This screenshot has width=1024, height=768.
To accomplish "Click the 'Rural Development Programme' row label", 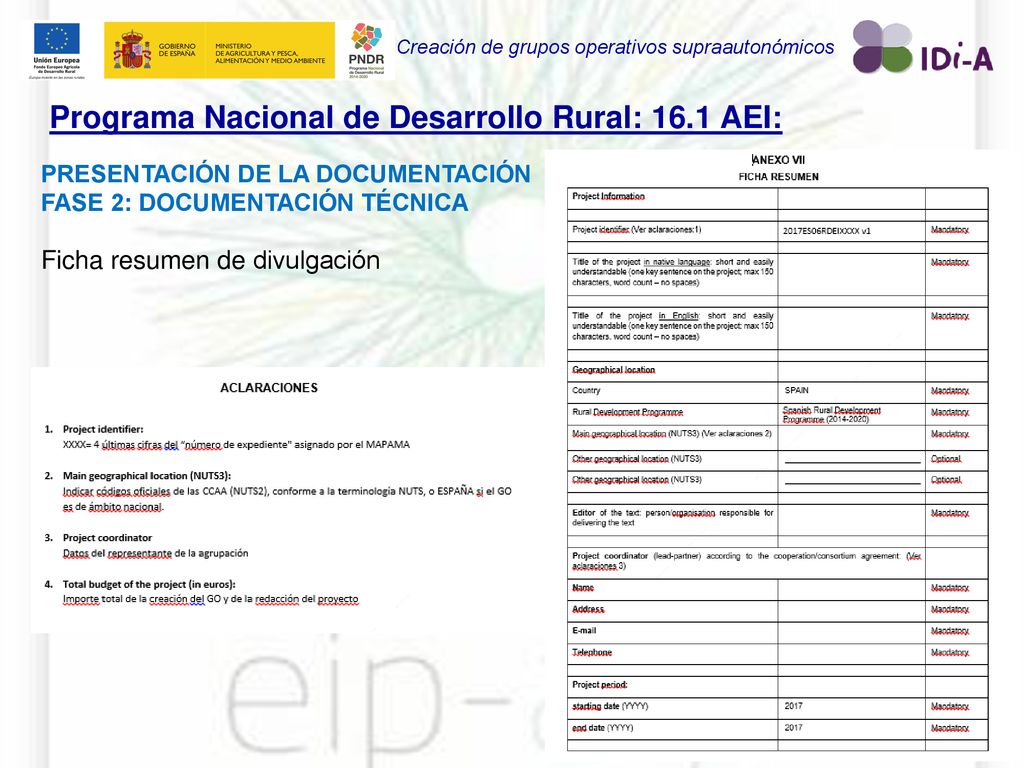I will [x=628, y=412].
